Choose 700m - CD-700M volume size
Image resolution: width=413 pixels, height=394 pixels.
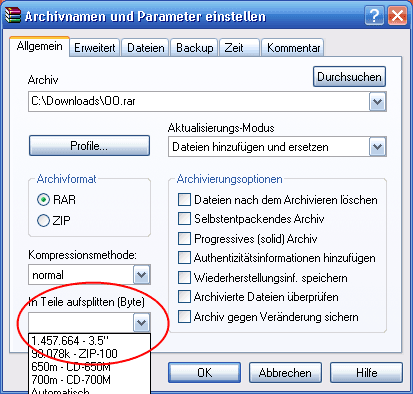coord(90,380)
